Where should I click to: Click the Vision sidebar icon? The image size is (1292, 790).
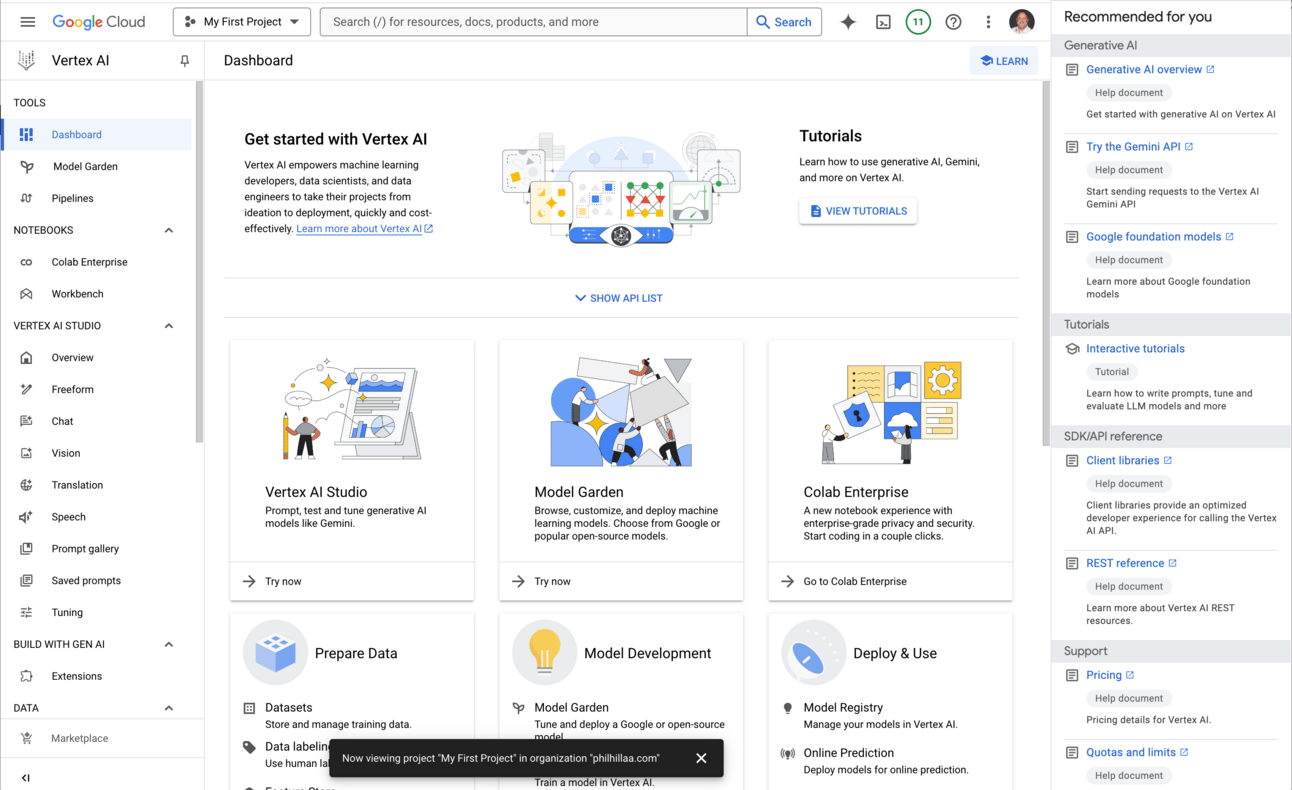[x=26, y=453]
